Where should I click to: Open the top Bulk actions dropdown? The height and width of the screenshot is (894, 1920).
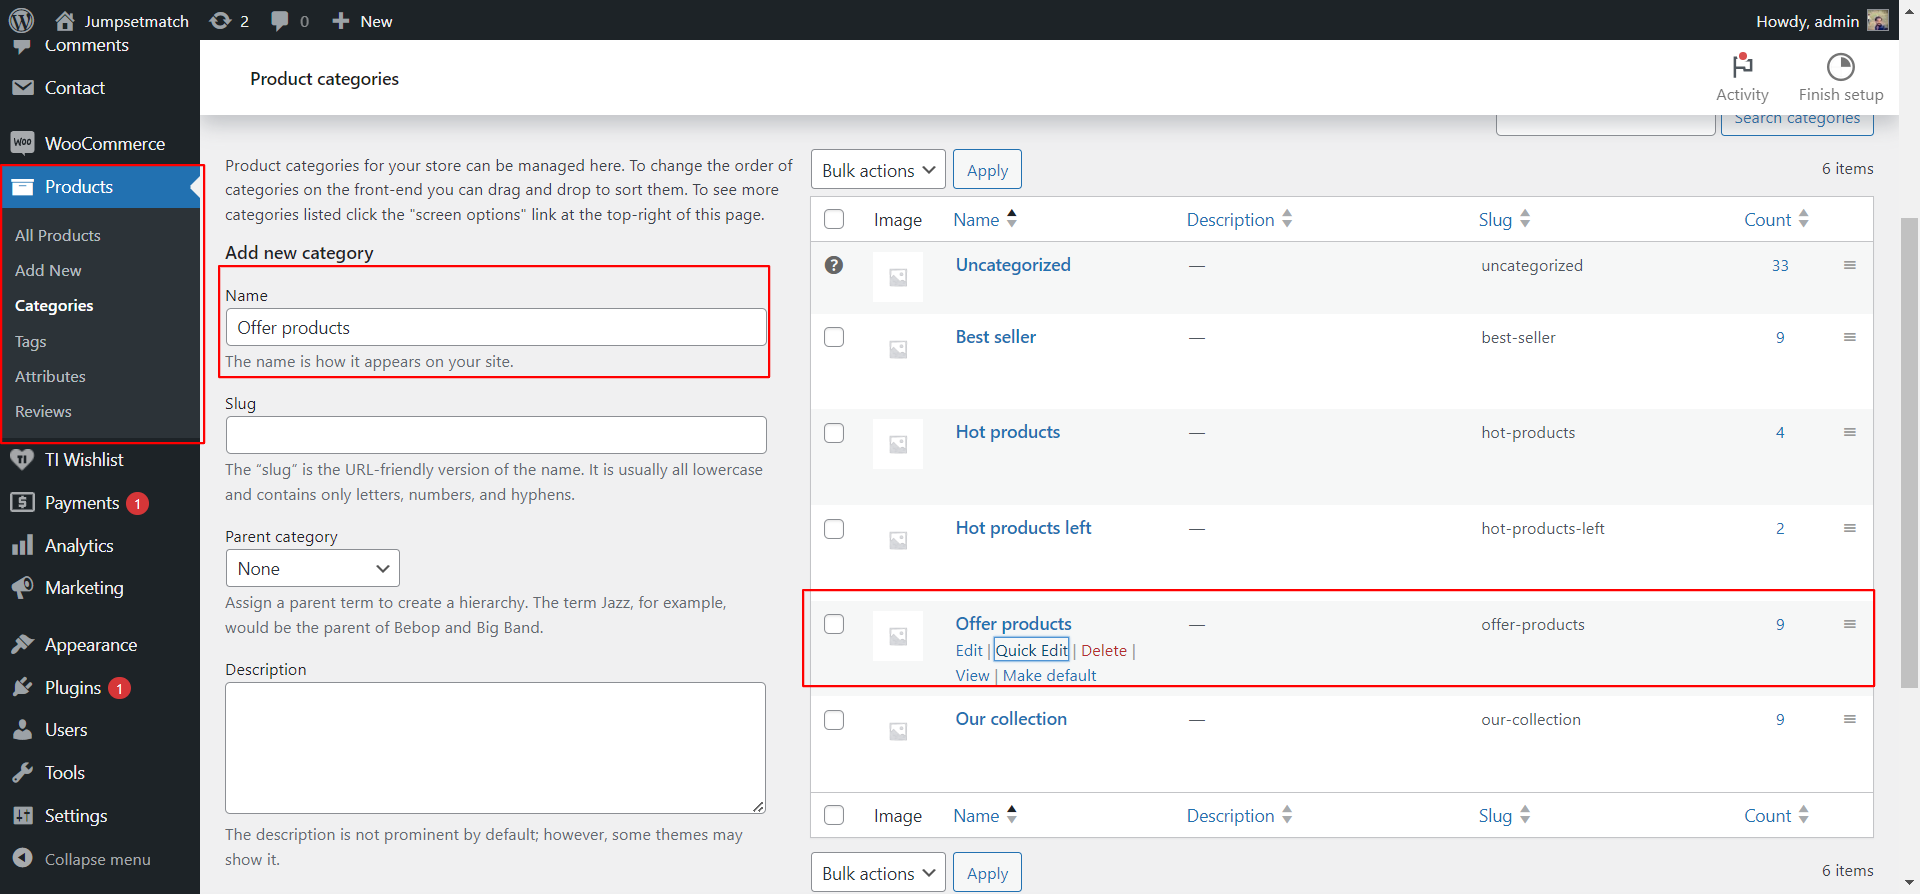click(x=878, y=170)
